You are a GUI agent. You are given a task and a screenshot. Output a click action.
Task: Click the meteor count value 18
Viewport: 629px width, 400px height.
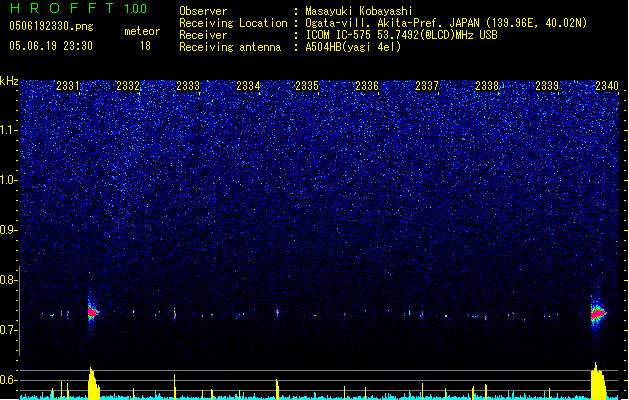(x=145, y=46)
